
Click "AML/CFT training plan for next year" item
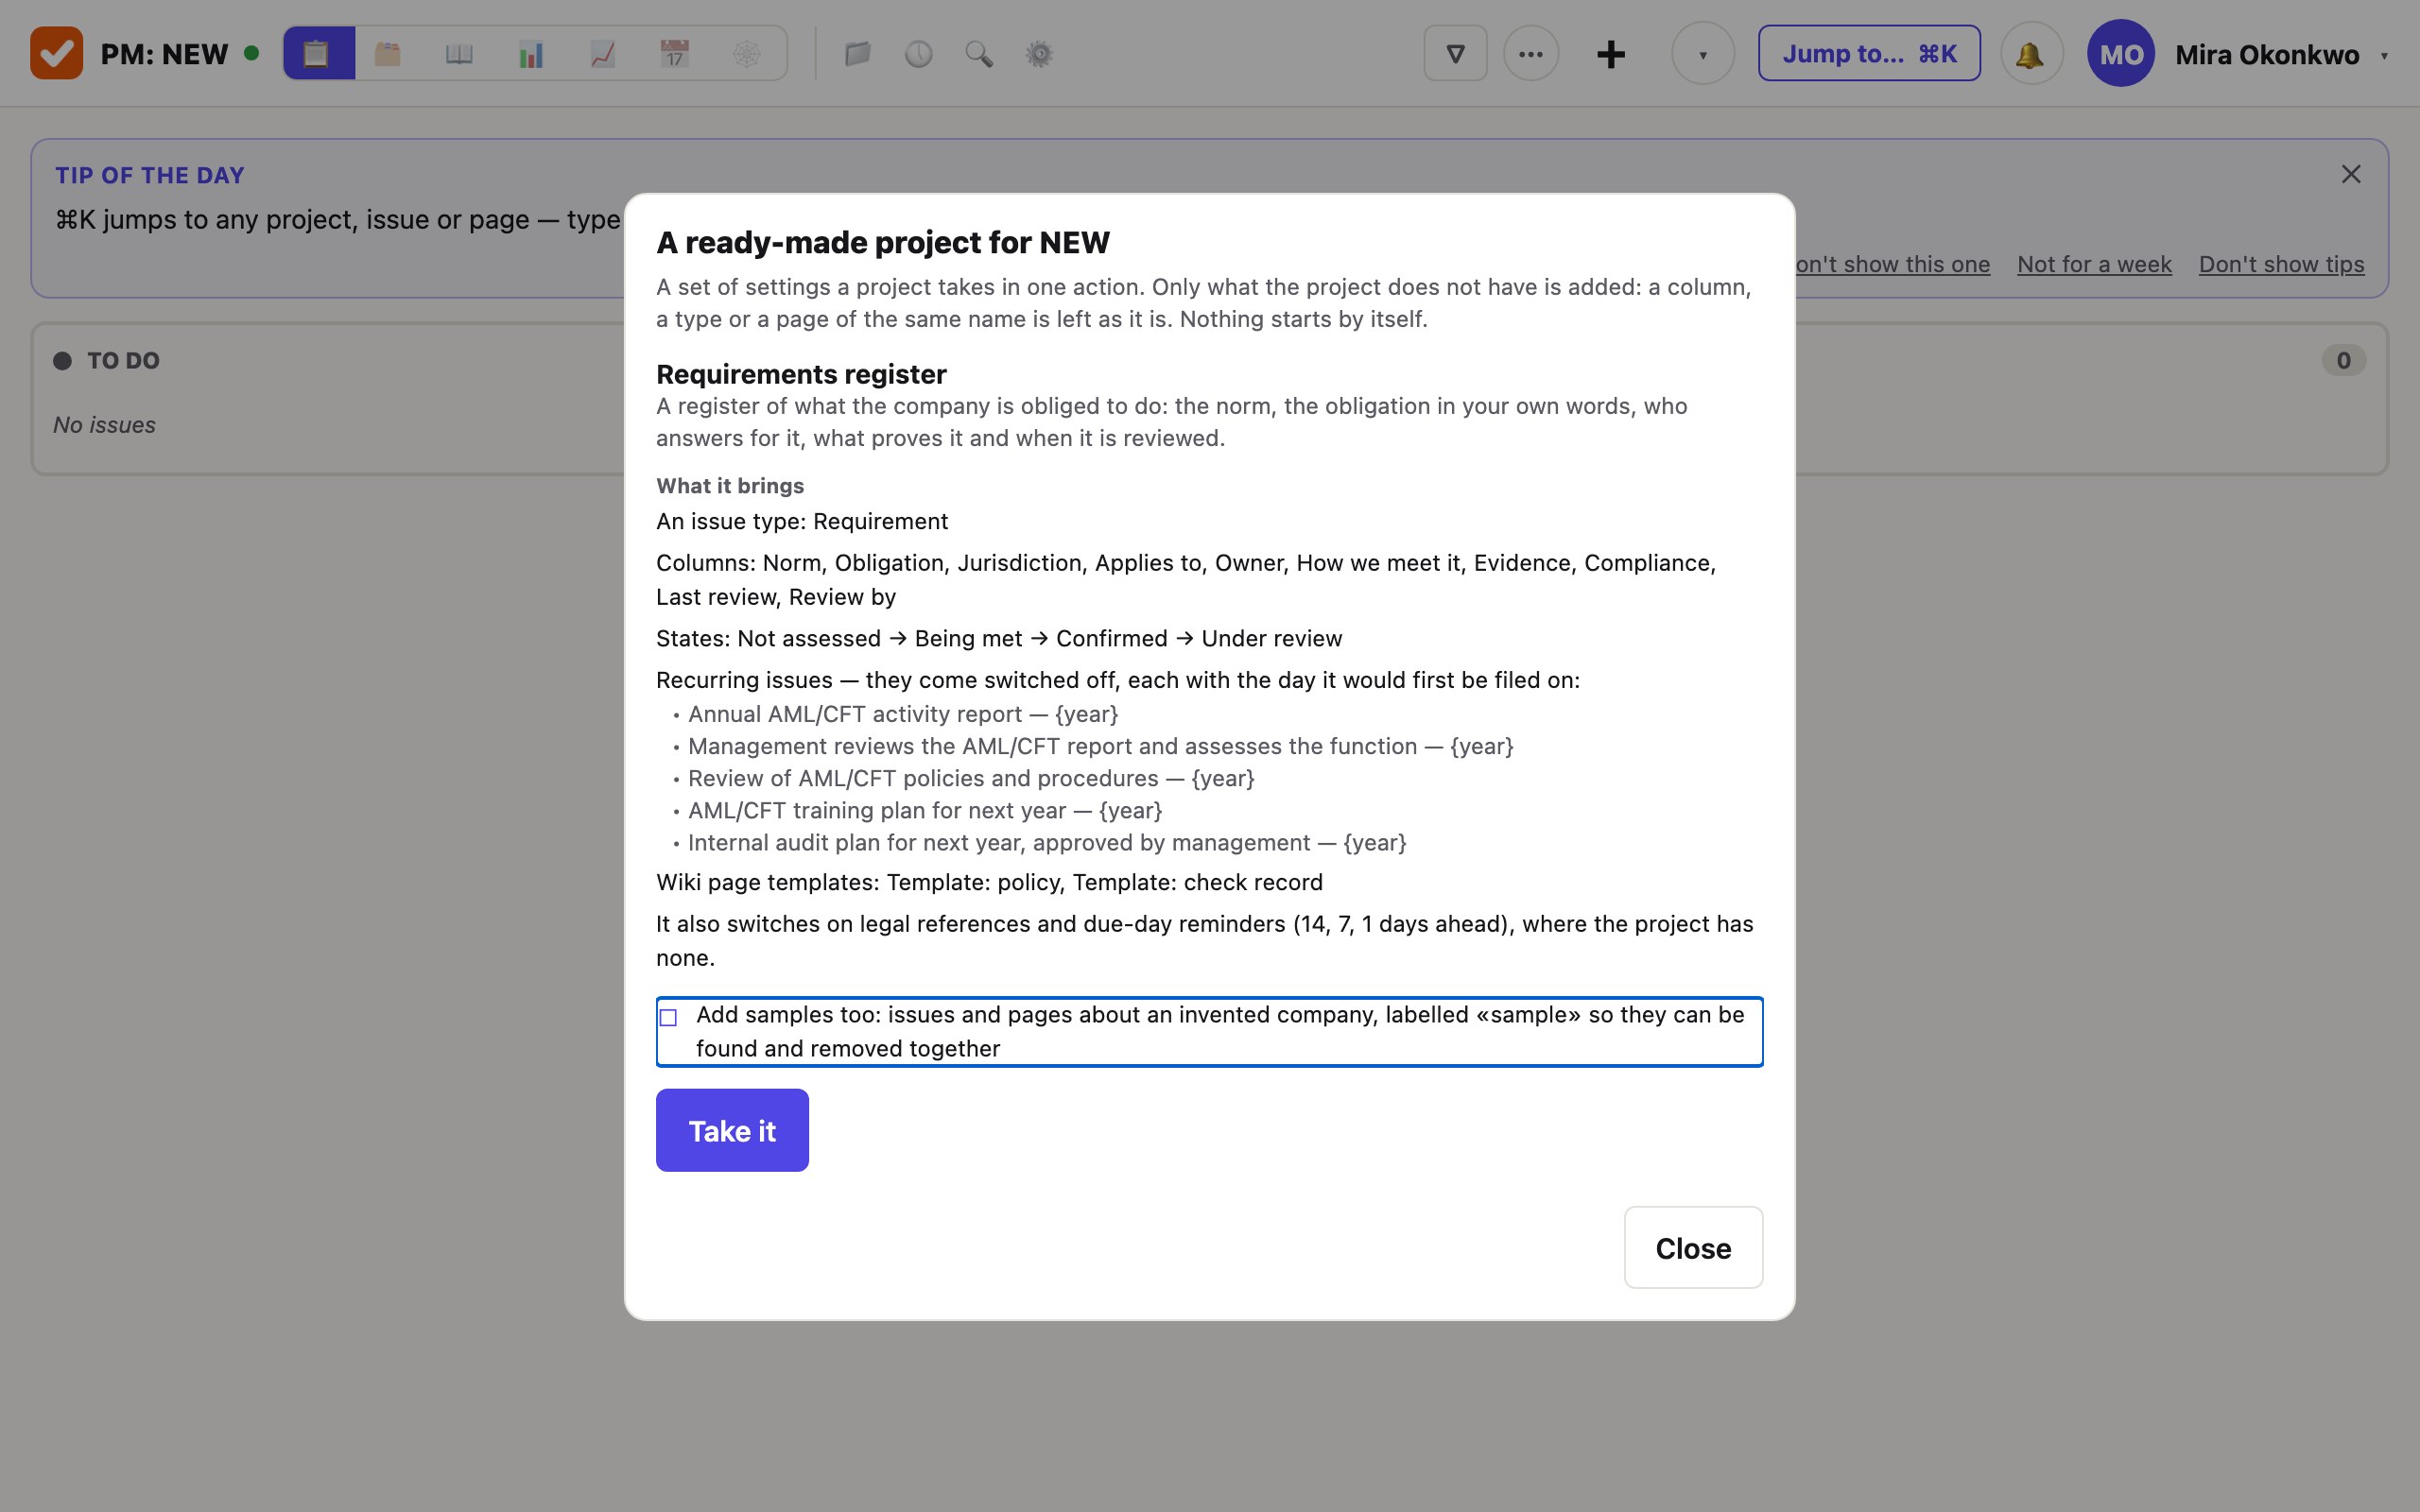pyautogui.click(x=925, y=810)
